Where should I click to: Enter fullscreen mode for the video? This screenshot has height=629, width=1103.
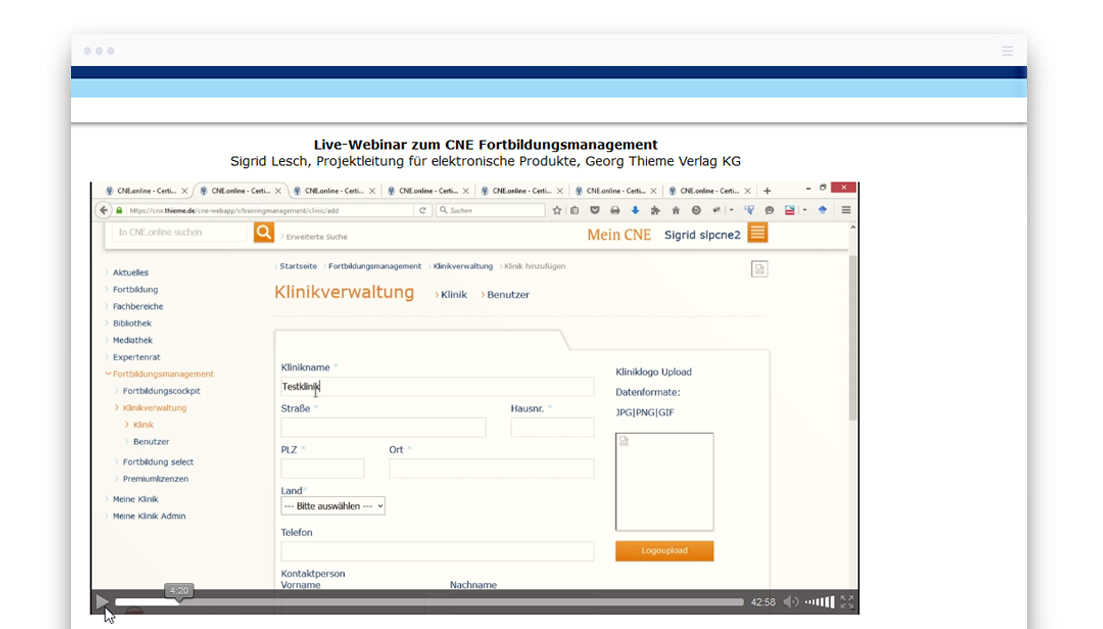pyautogui.click(x=847, y=602)
